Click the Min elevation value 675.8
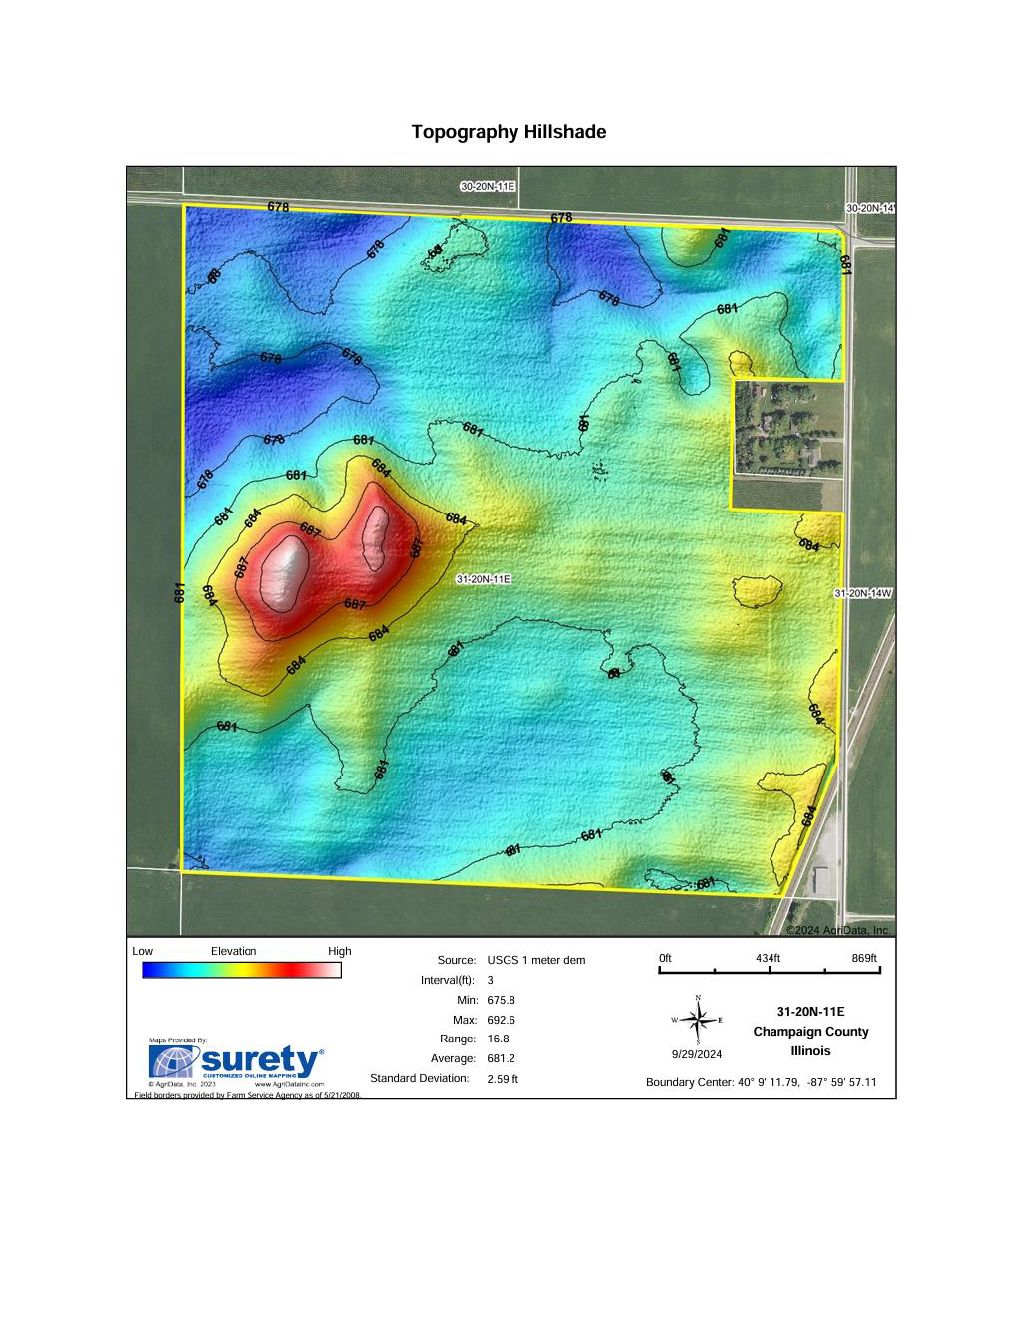The width and height of the screenshot is (1020, 1320). [500, 1000]
